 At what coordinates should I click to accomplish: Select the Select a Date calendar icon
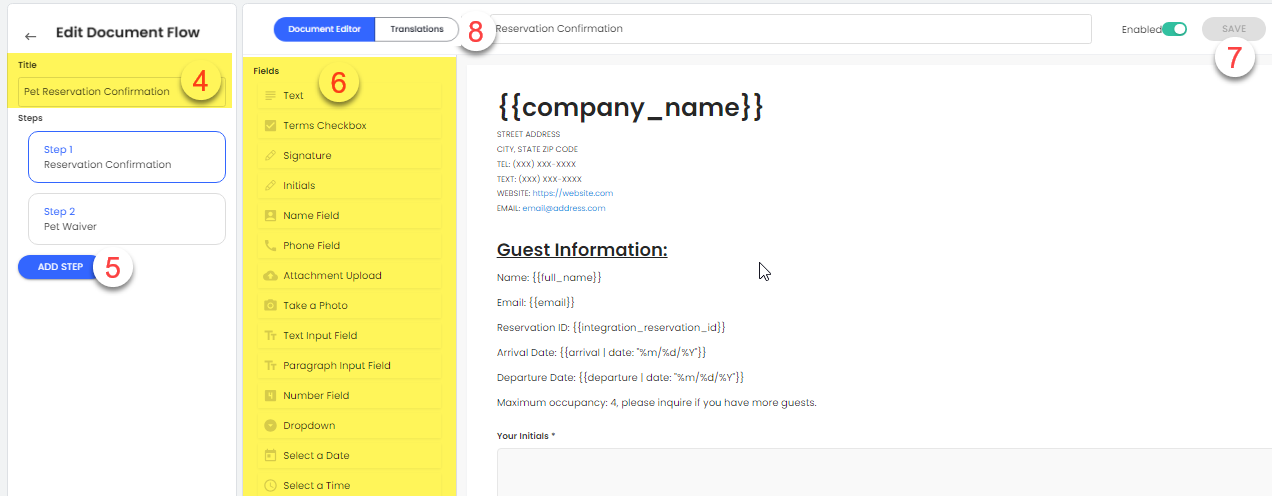coord(270,456)
